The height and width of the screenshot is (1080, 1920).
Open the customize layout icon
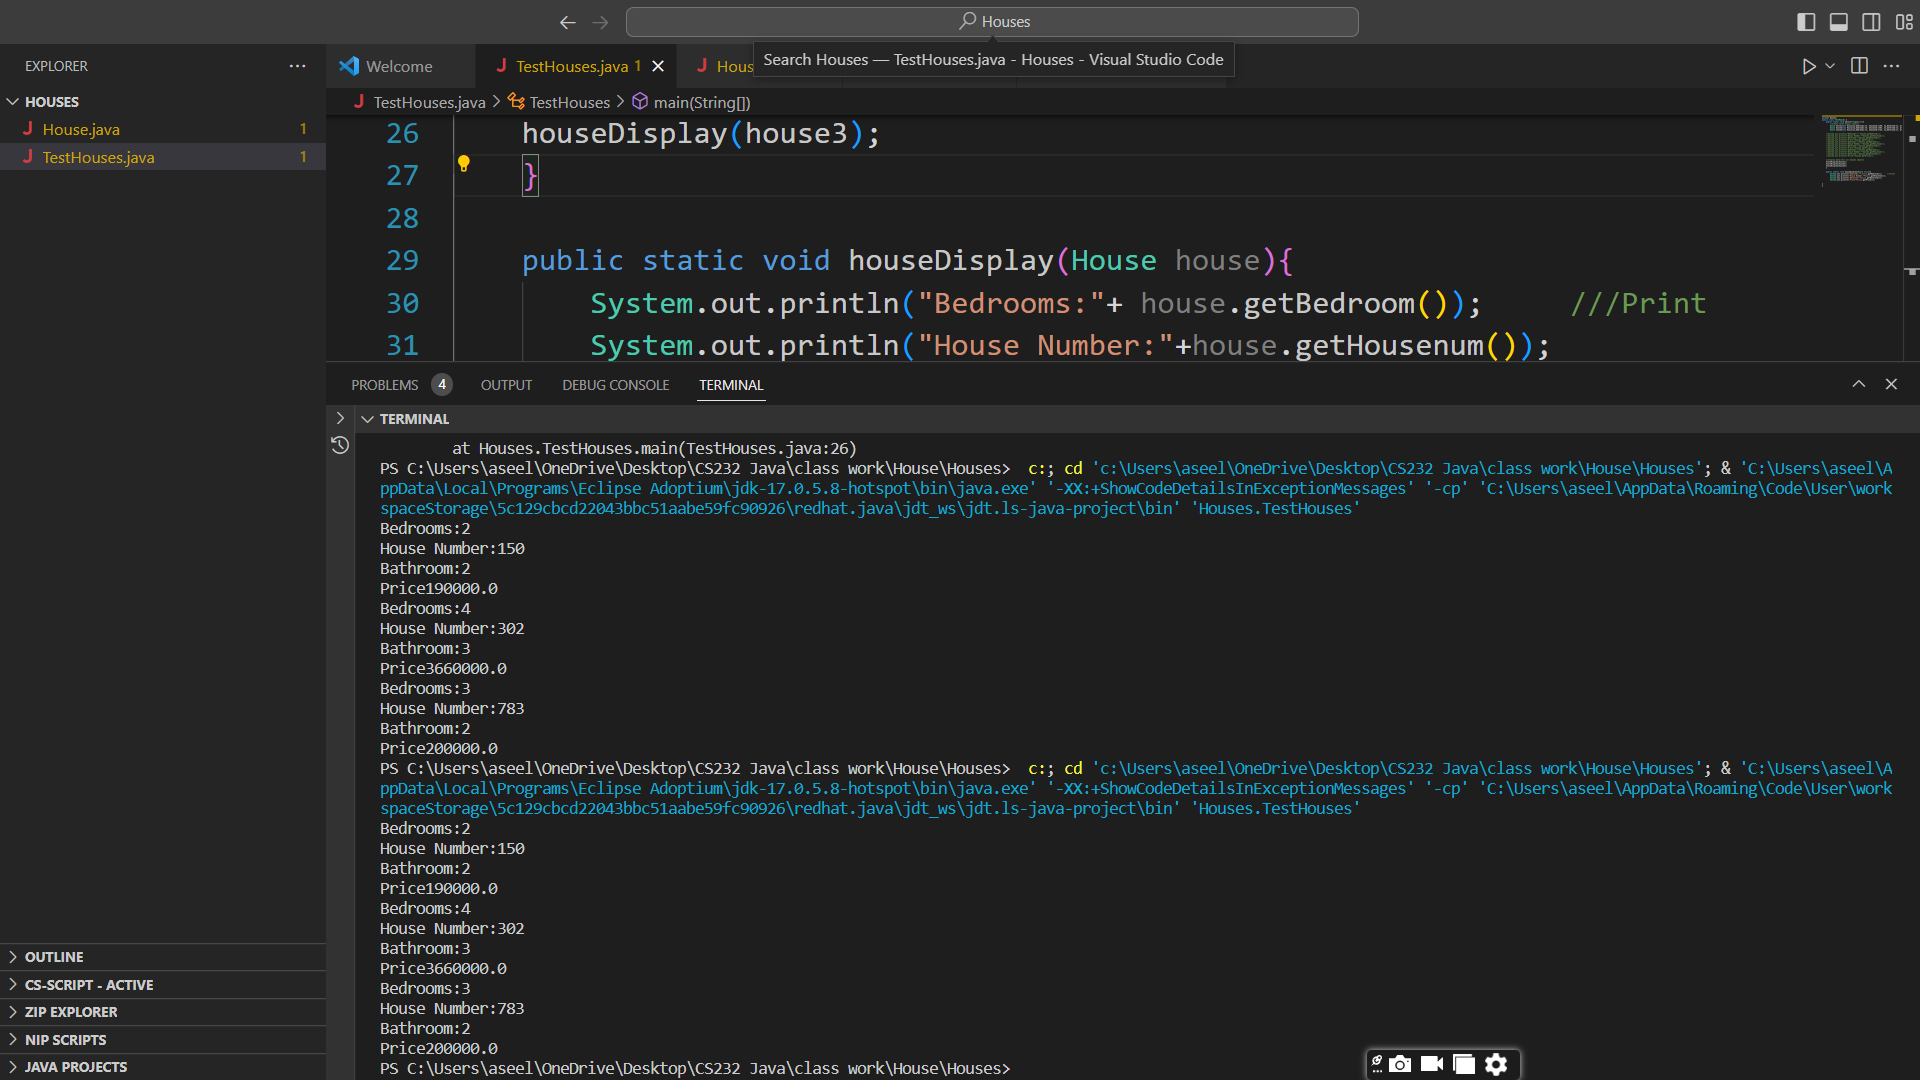[x=1904, y=22]
